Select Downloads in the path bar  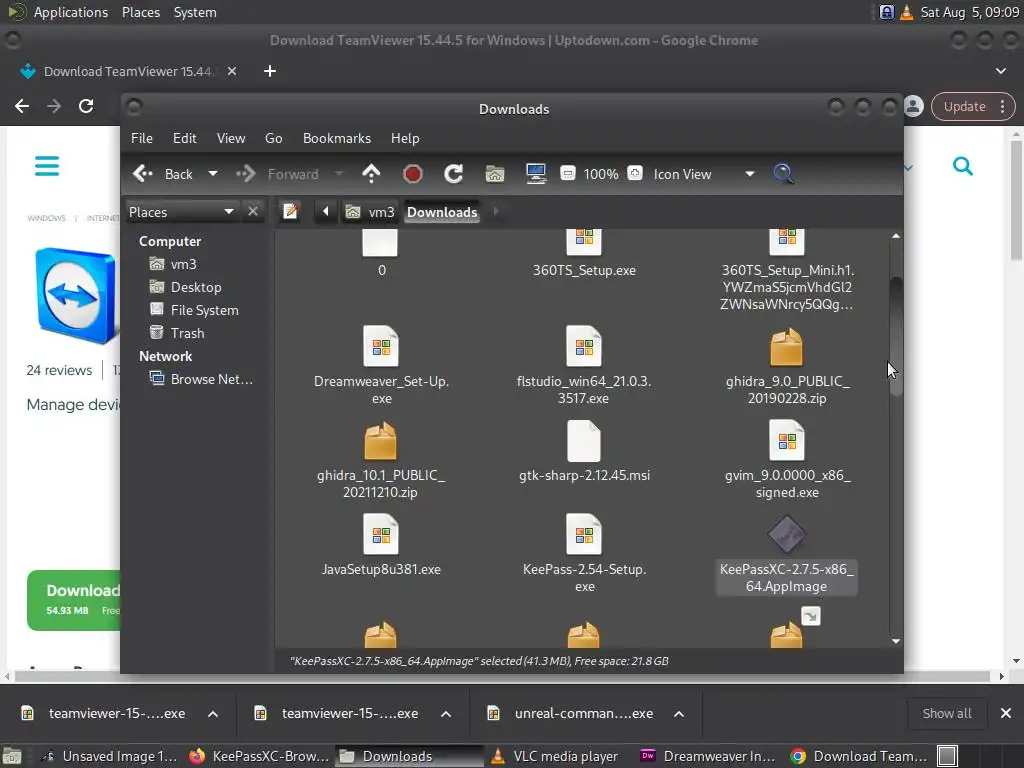(x=442, y=212)
